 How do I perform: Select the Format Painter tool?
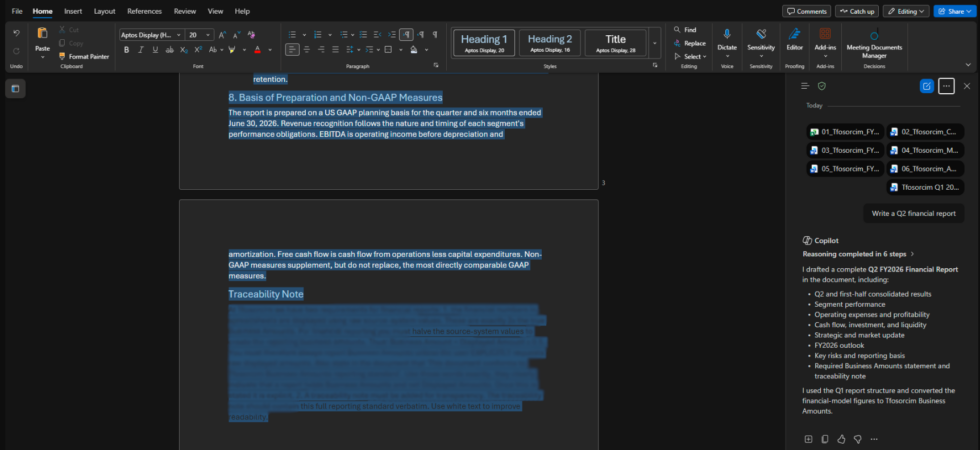(x=84, y=56)
